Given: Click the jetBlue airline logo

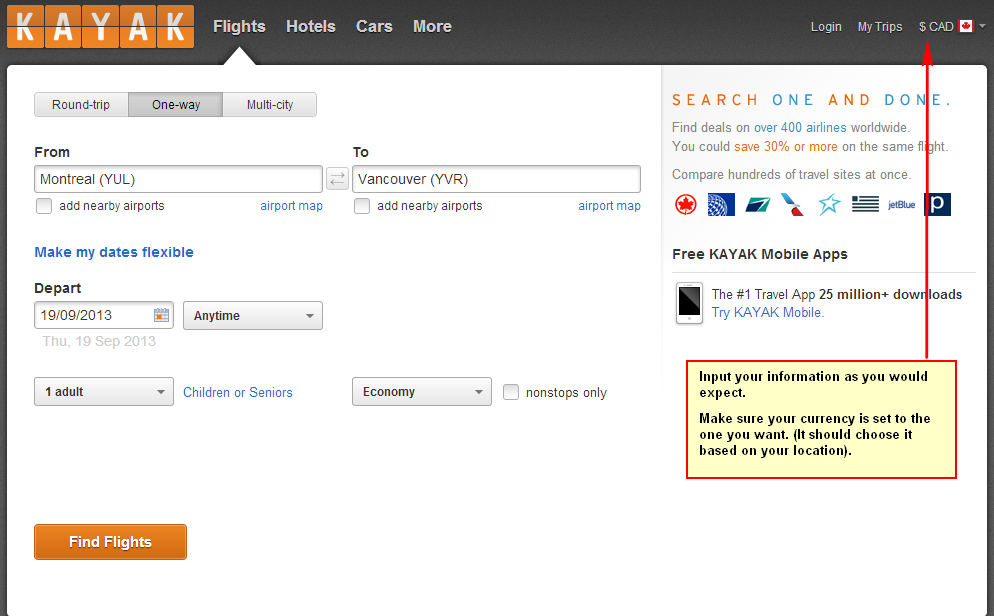Looking at the screenshot, I should [x=901, y=205].
